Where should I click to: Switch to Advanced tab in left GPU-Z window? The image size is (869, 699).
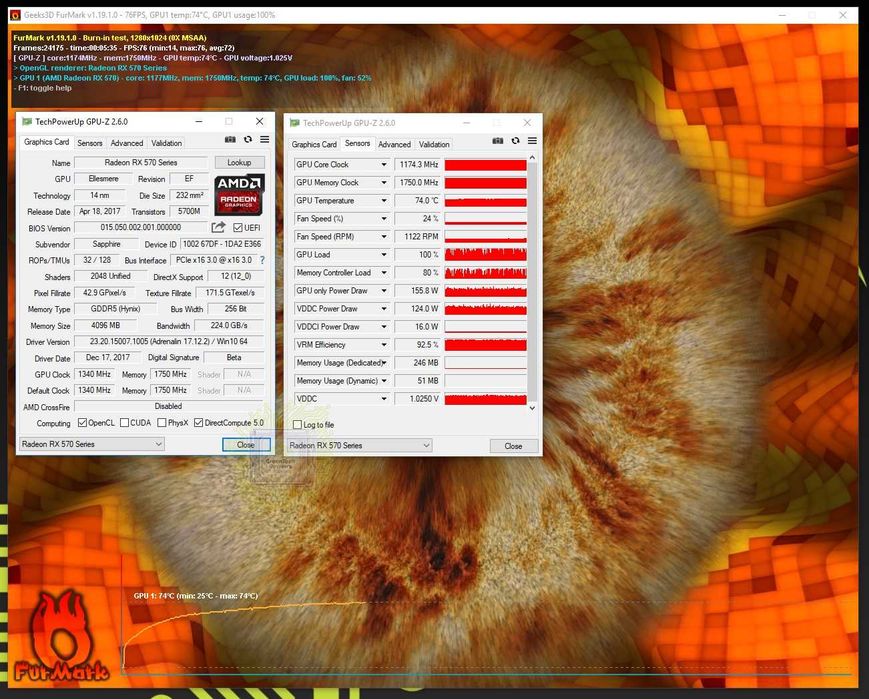pos(126,143)
